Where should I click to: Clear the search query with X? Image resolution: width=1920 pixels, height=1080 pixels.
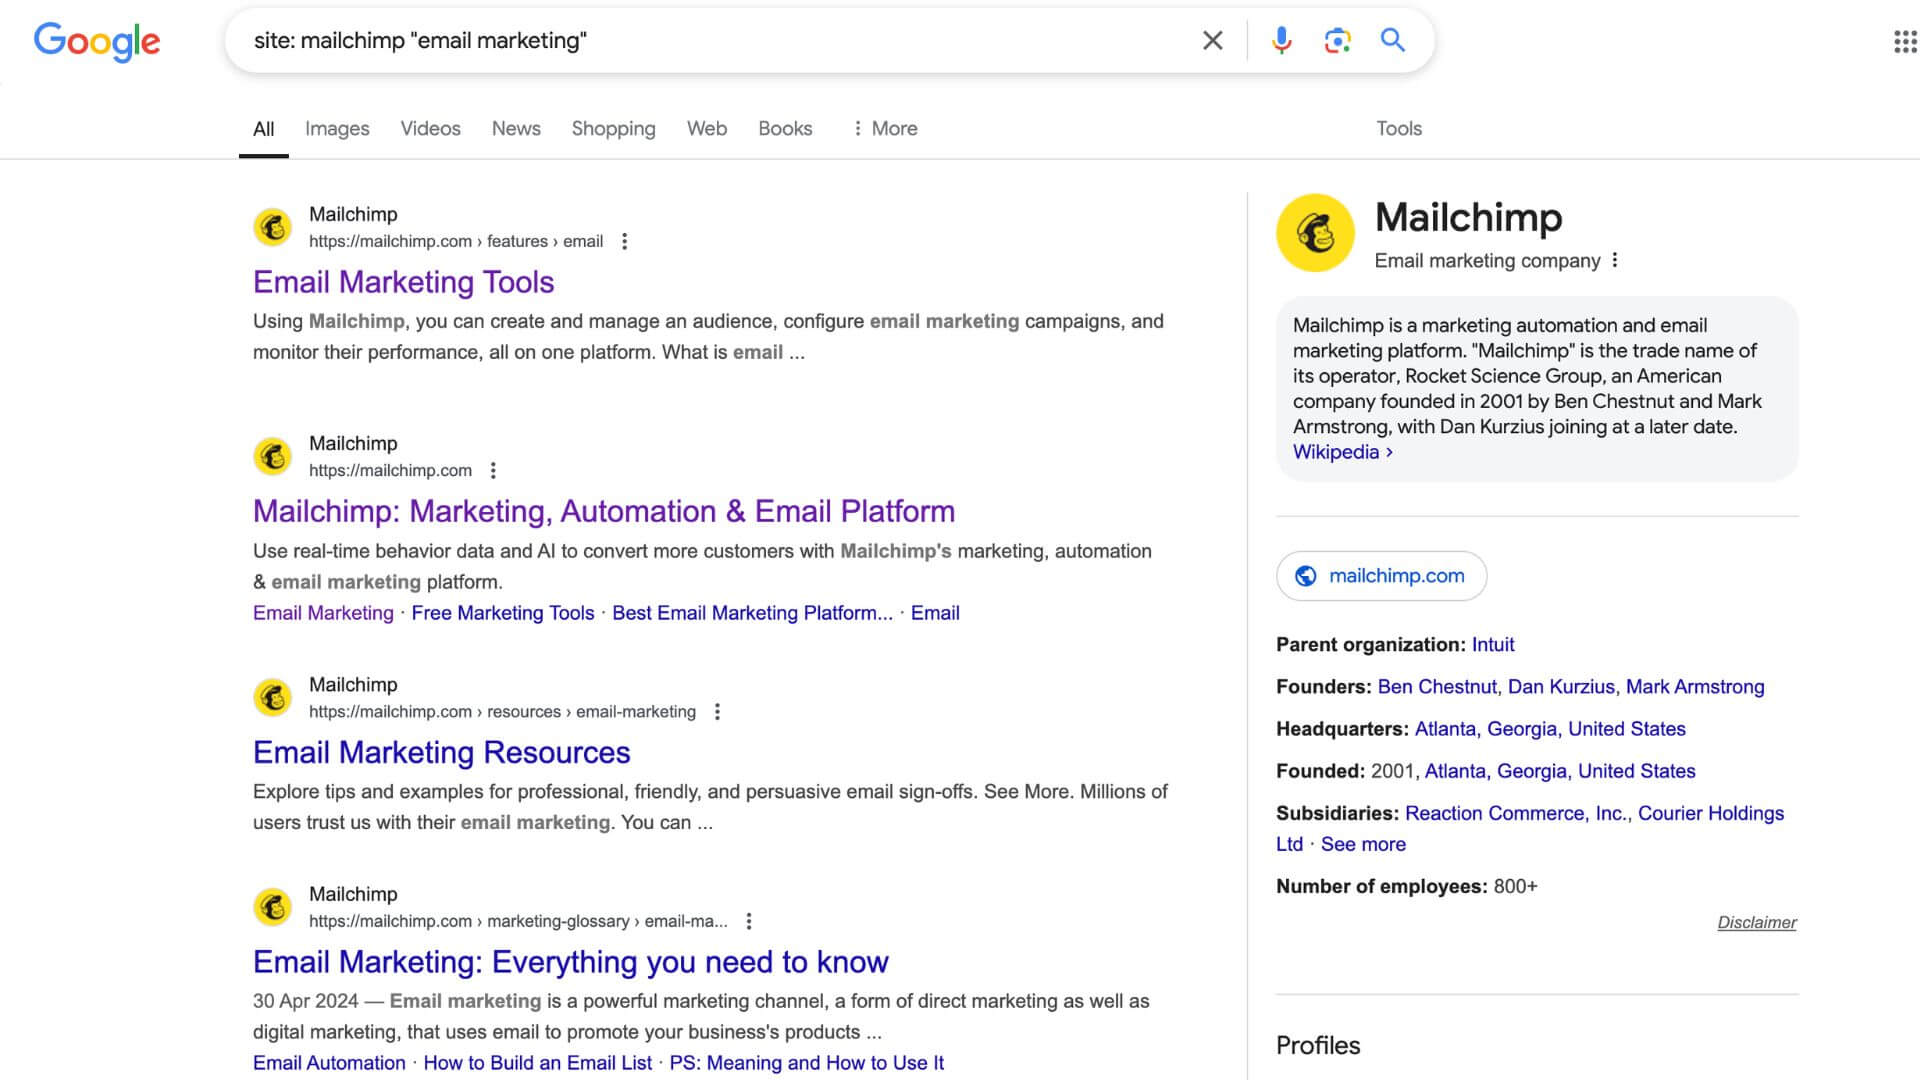1212,40
